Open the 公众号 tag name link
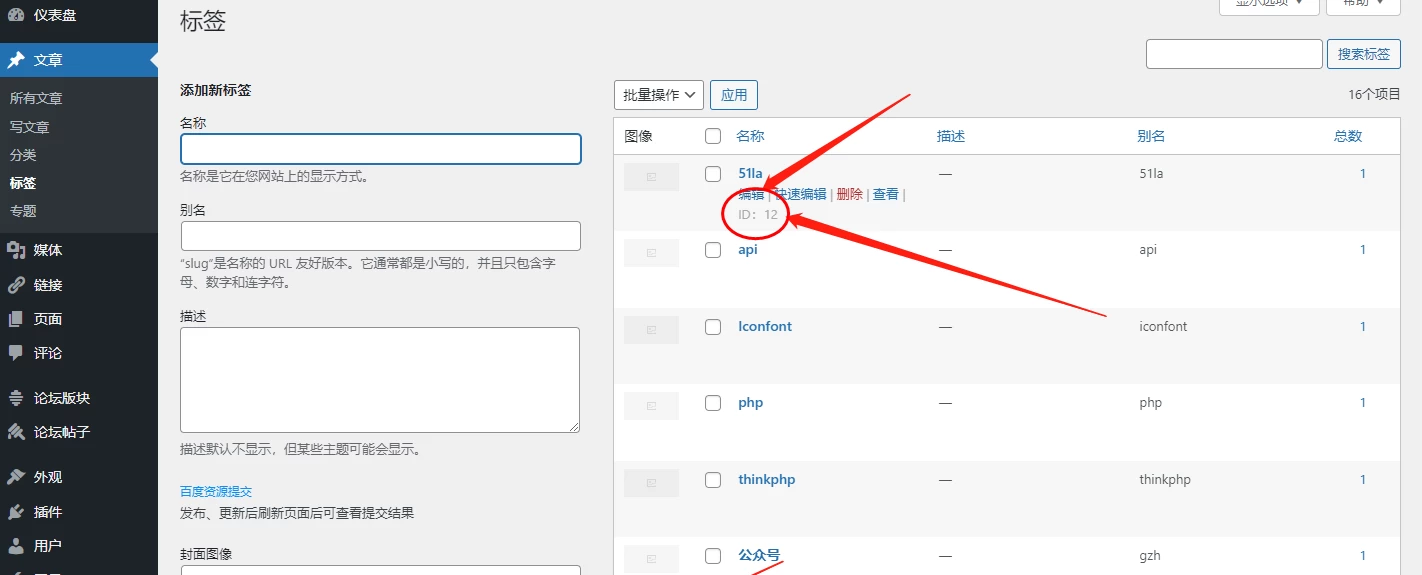The width and height of the screenshot is (1422, 575). (x=759, y=555)
